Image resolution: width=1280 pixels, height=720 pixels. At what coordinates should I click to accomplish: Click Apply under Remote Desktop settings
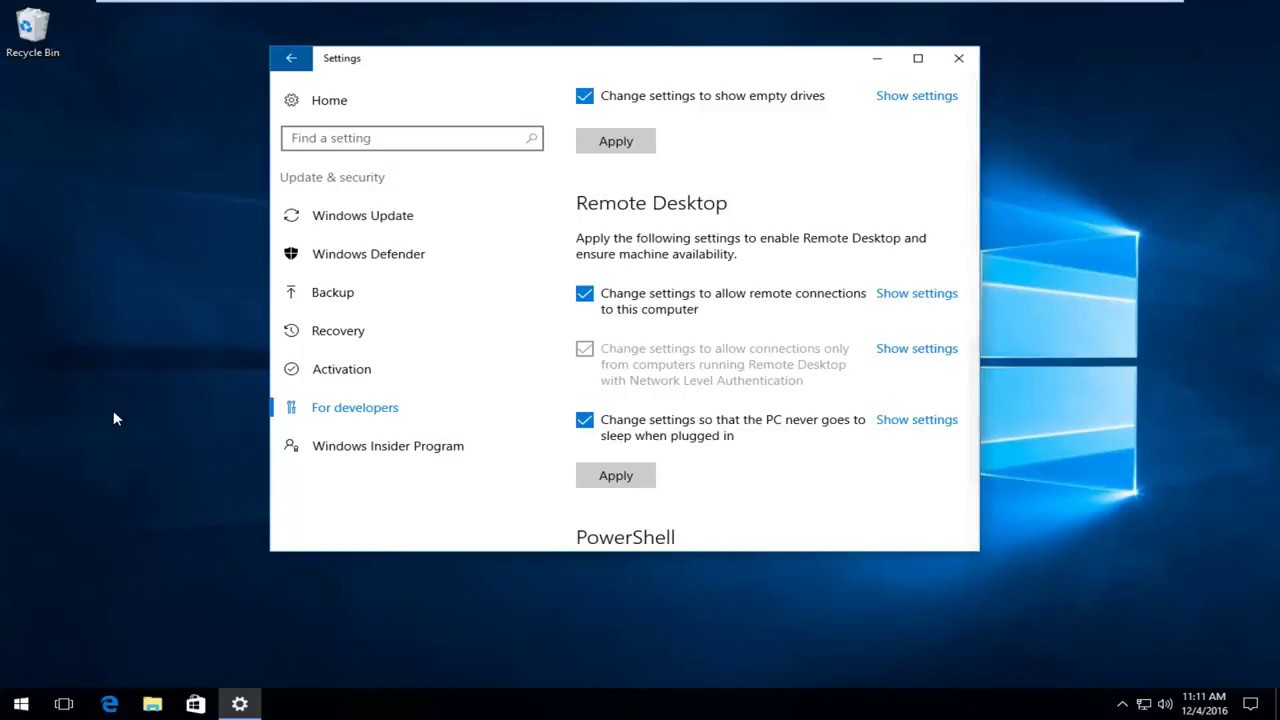[x=616, y=476]
